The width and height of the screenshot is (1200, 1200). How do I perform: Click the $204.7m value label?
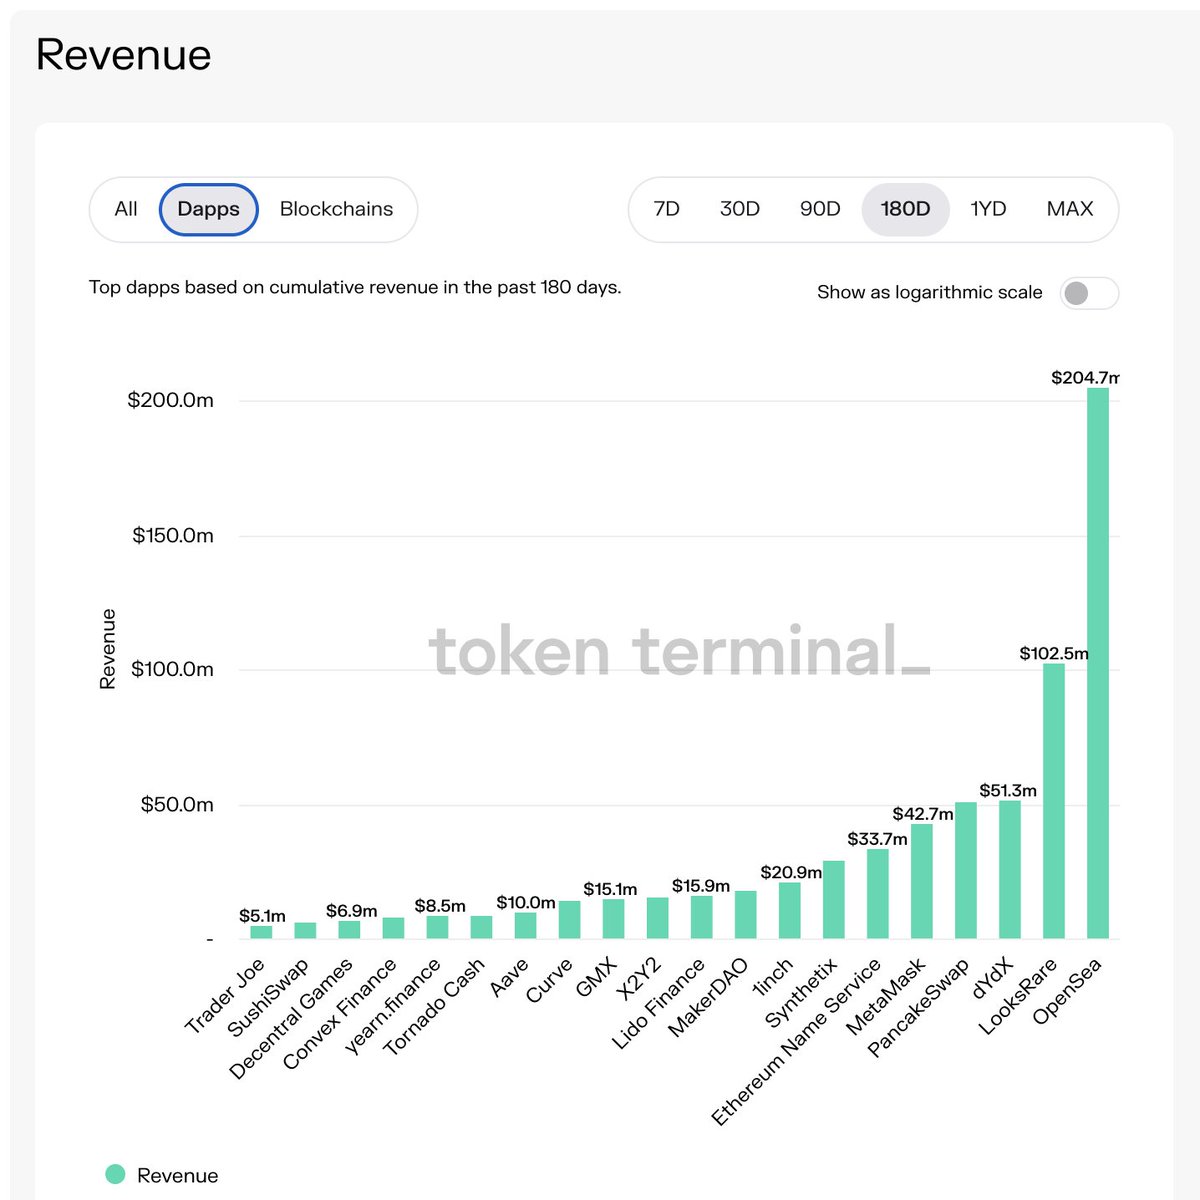[x=1085, y=378]
